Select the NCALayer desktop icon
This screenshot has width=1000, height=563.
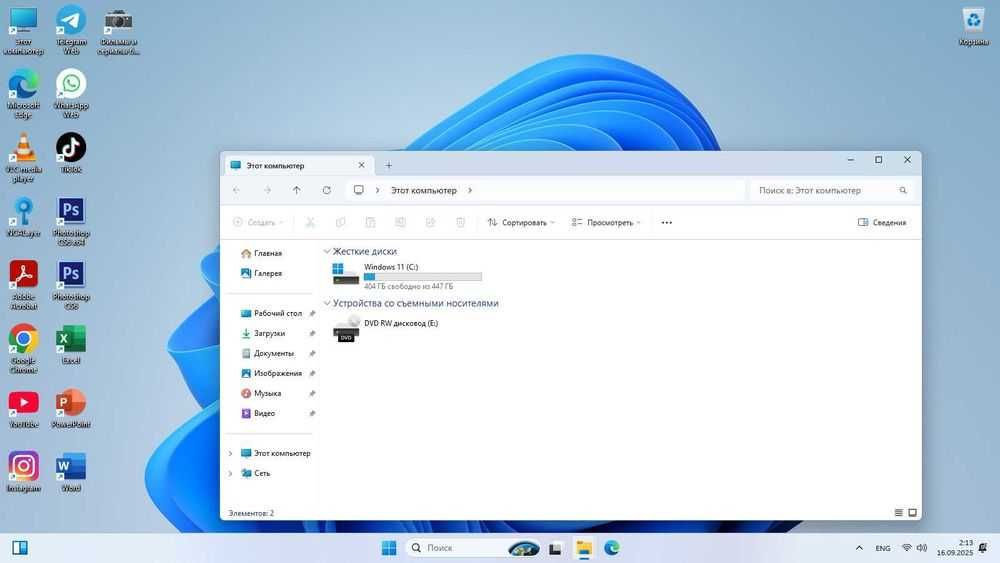coord(24,217)
